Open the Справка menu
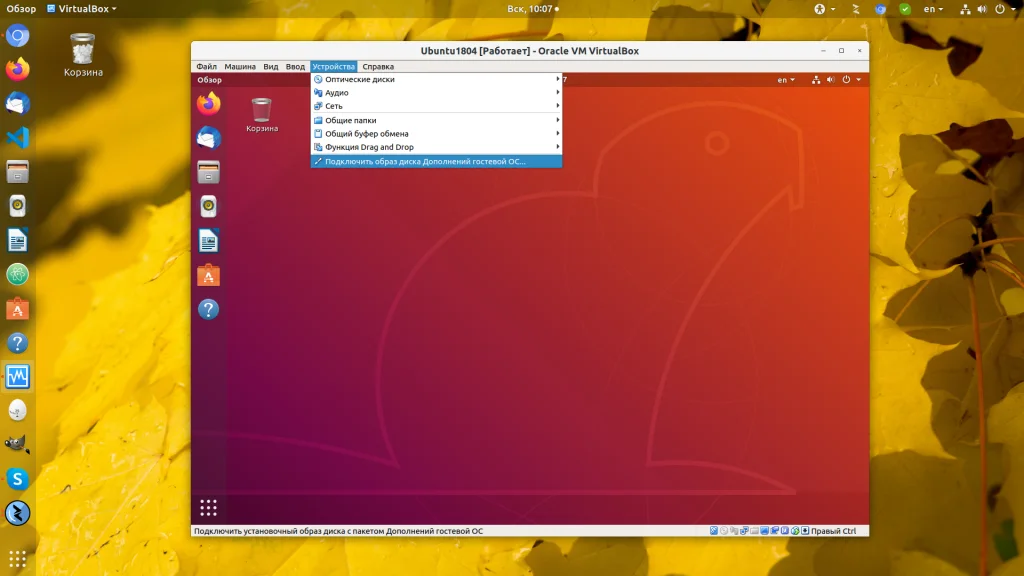1024x576 pixels. 378,67
